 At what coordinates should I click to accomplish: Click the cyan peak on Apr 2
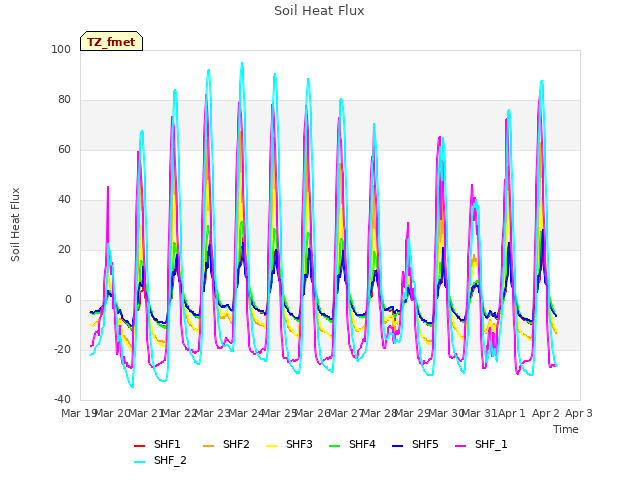pos(542,81)
